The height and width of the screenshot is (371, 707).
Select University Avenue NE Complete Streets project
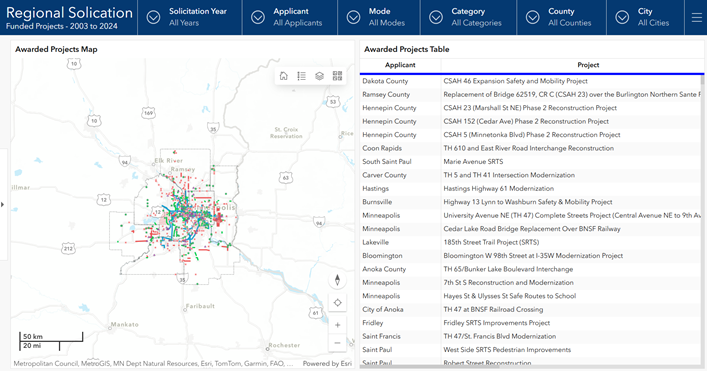coord(572,215)
